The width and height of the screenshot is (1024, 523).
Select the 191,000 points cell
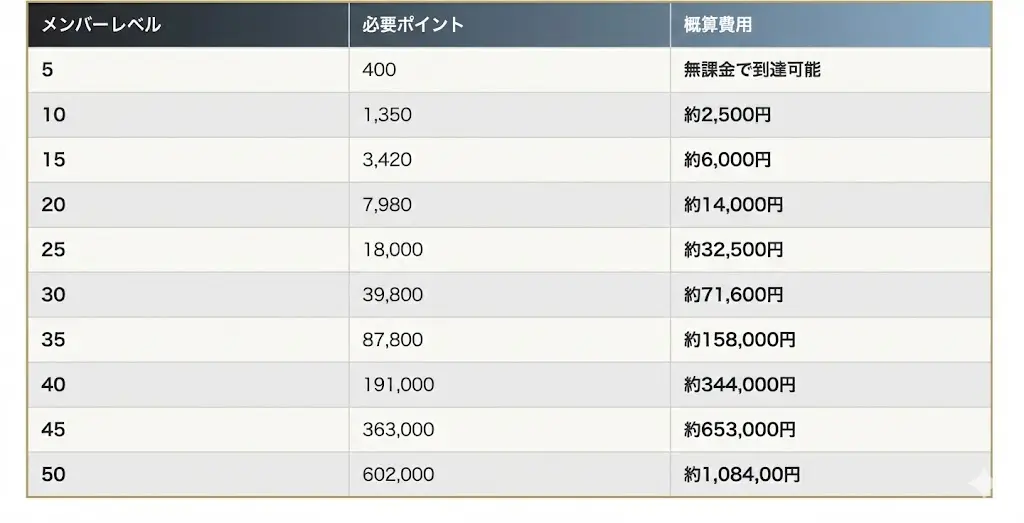pyautogui.click(x=398, y=385)
